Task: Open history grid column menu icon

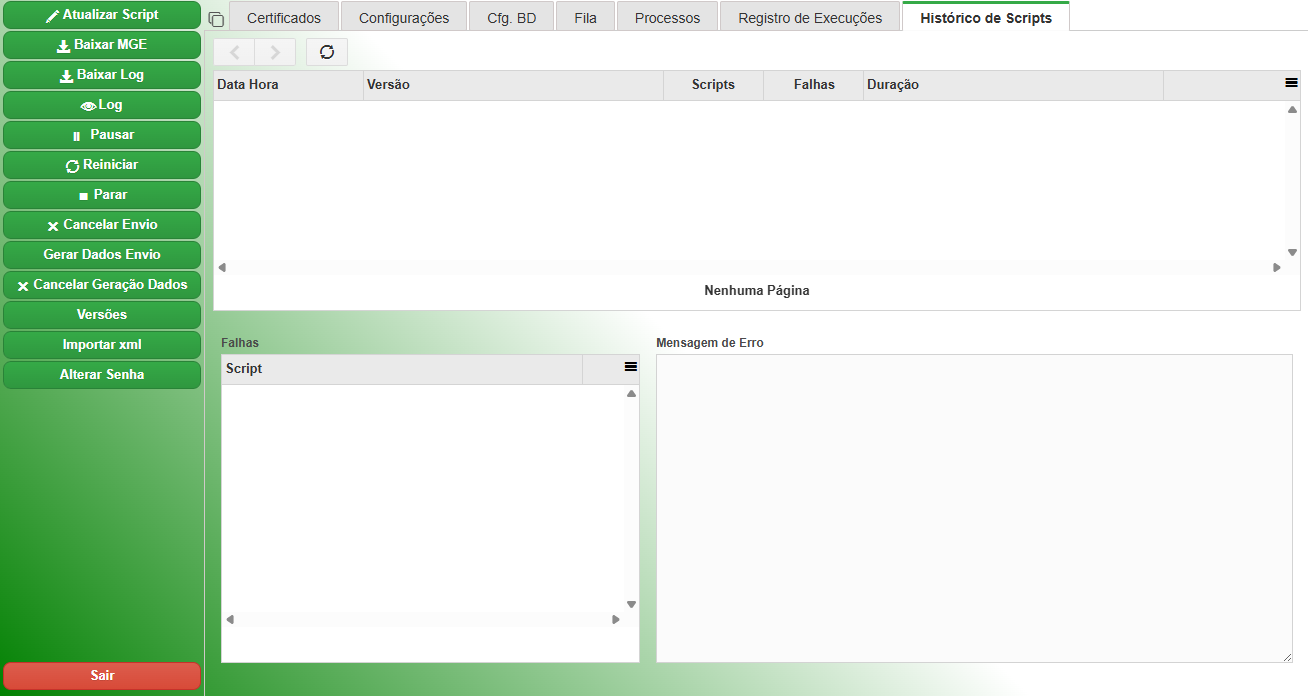Action: coord(1291,84)
